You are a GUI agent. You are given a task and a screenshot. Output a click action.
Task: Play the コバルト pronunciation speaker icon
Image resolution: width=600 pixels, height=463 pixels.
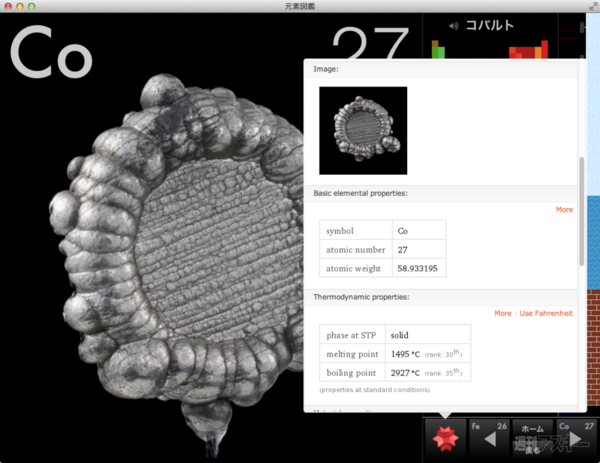[x=453, y=26]
